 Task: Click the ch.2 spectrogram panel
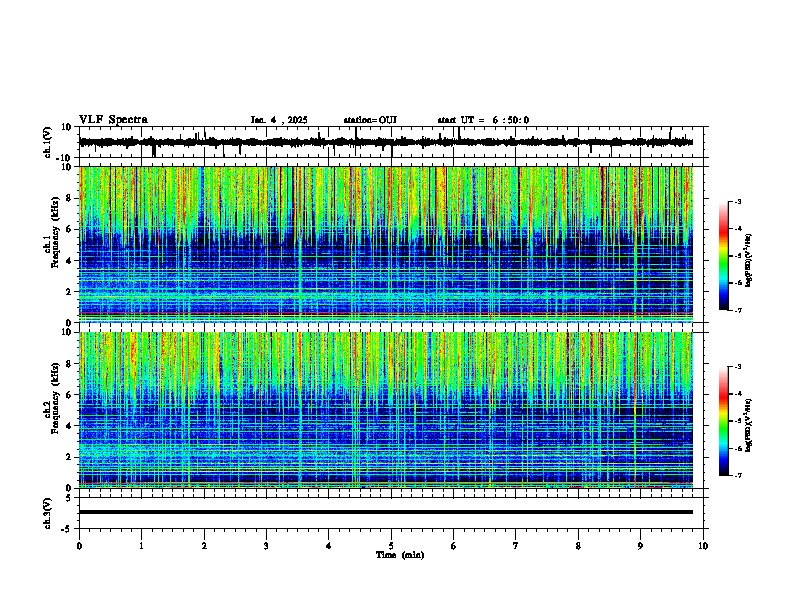[386, 410]
